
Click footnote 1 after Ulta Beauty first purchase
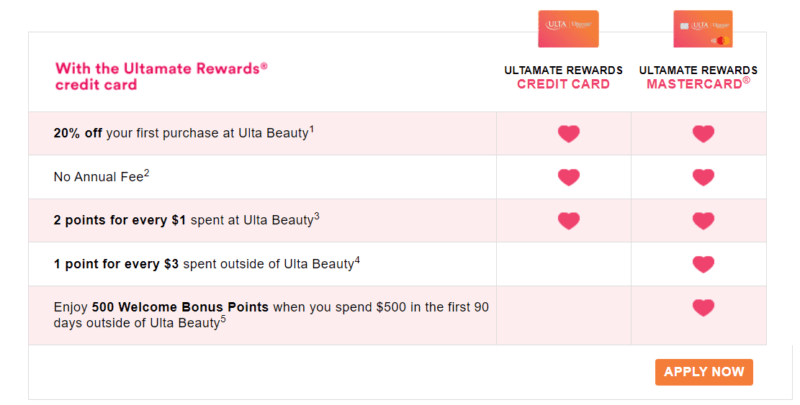point(311,130)
